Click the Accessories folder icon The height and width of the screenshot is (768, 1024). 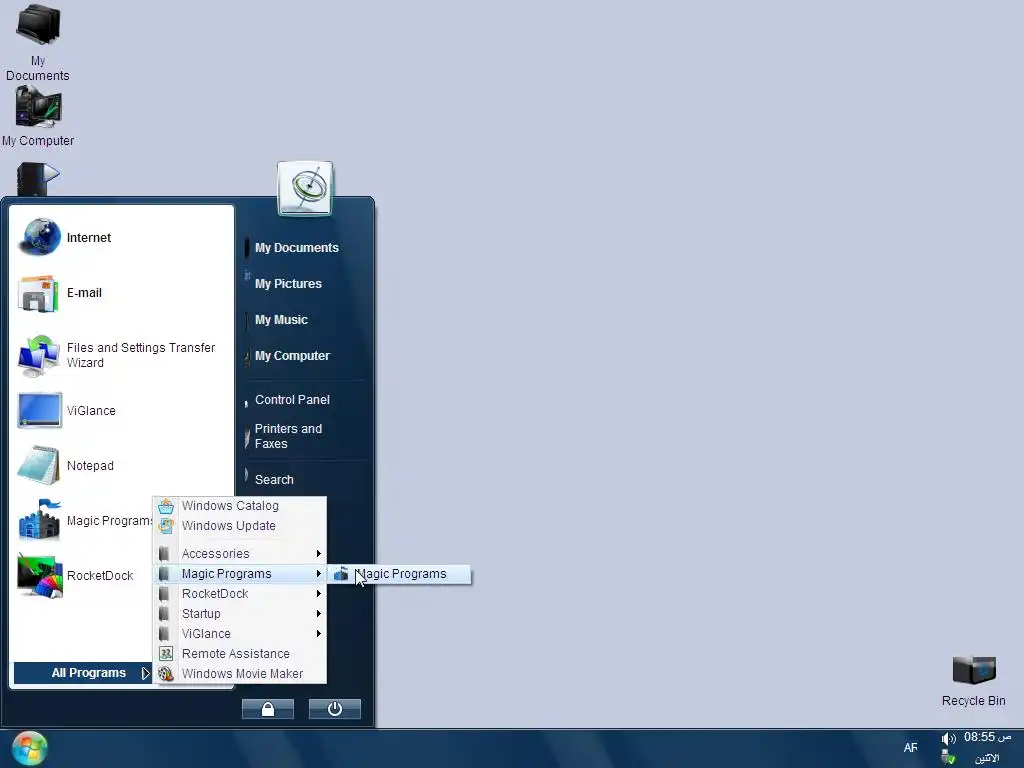tap(165, 554)
